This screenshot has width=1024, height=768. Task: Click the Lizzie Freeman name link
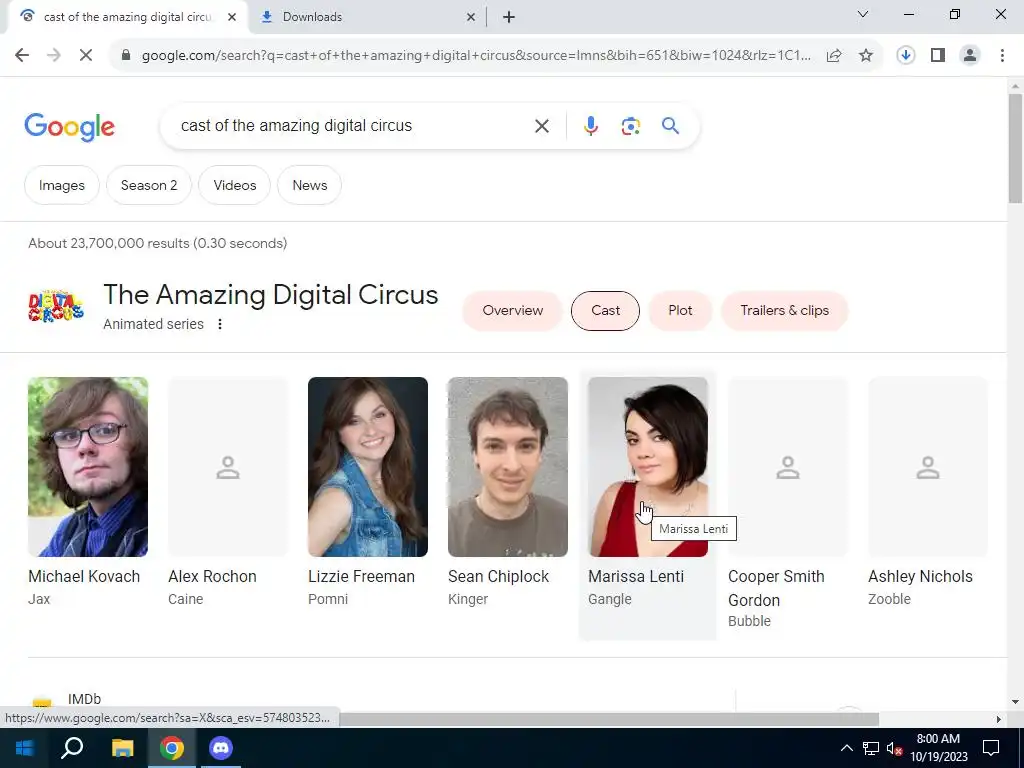tap(361, 576)
